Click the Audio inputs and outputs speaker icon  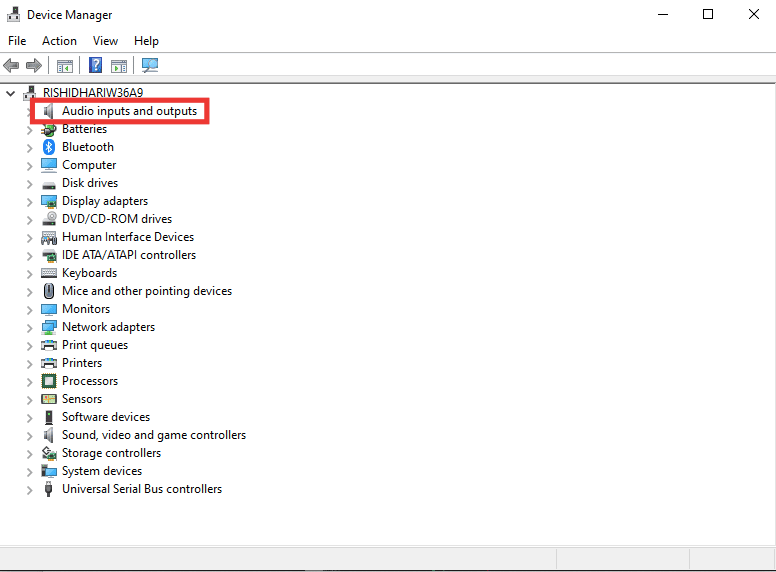48,111
